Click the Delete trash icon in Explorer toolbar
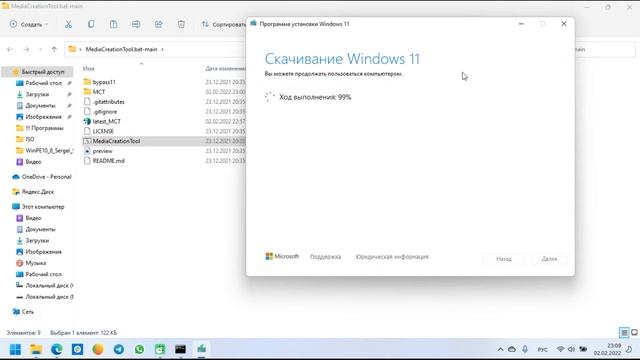The height and width of the screenshot is (360, 640). tap(181, 24)
